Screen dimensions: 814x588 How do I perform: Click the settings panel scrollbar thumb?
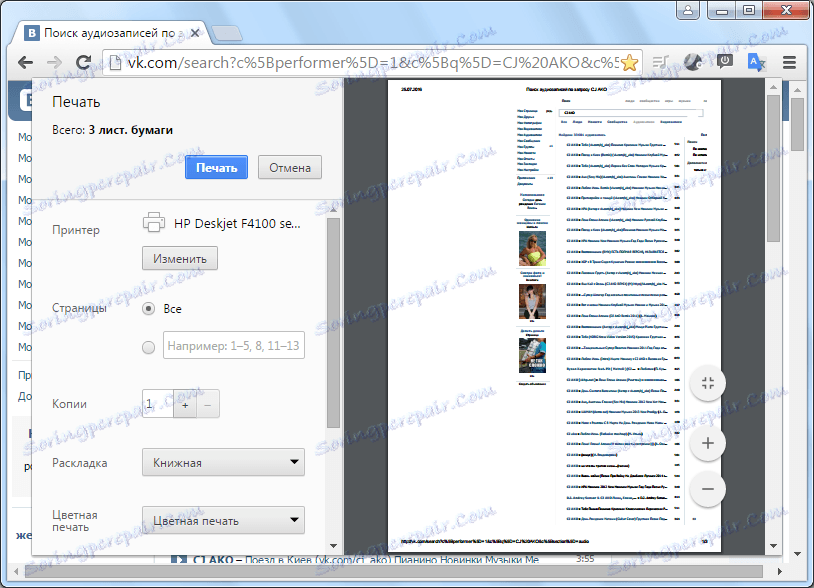[333, 323]
